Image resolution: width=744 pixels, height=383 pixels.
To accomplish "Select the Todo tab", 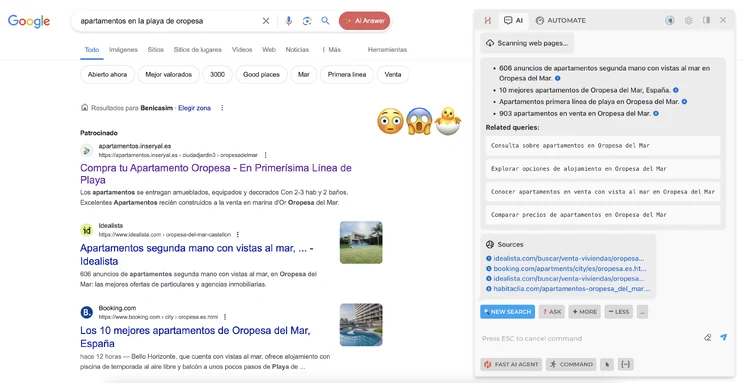I will (x=92, y=49).
